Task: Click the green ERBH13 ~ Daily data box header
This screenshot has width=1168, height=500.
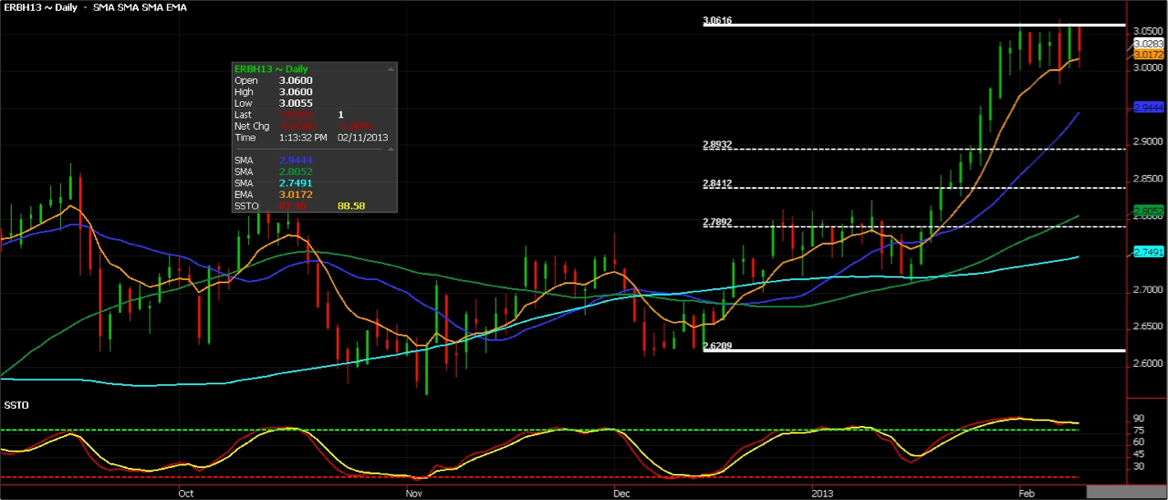Action: pos(270,68)
